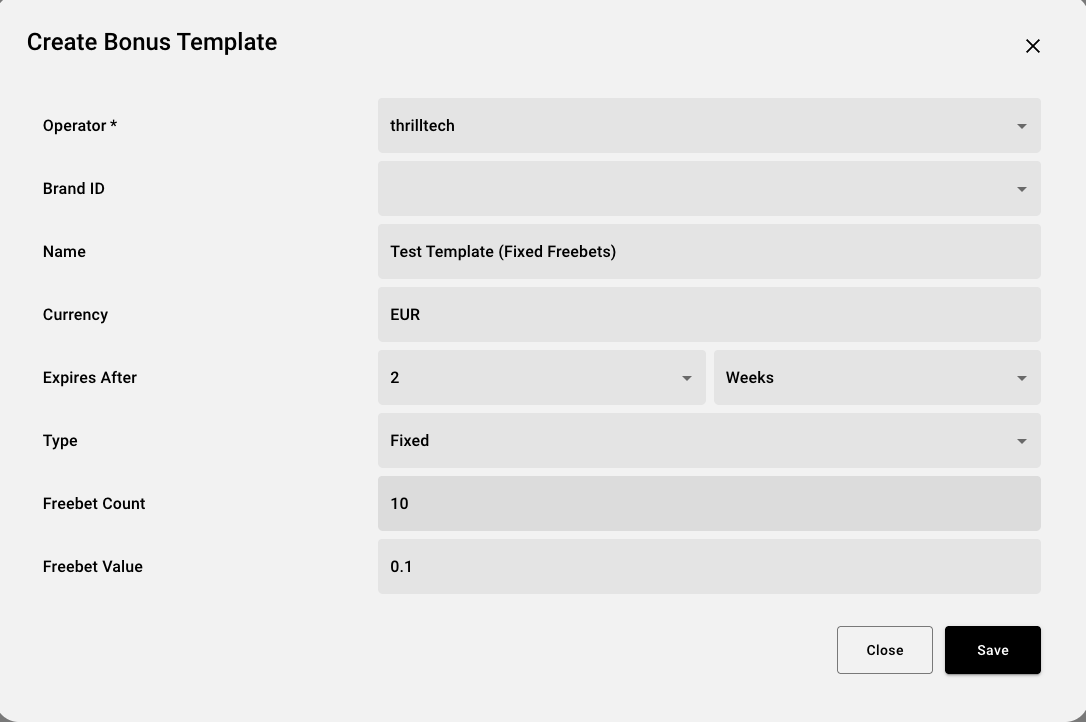Image resolution: width=1086 pixels, height=722 pixels.
Task: Click the Type label text
Action: click(60, 441)
